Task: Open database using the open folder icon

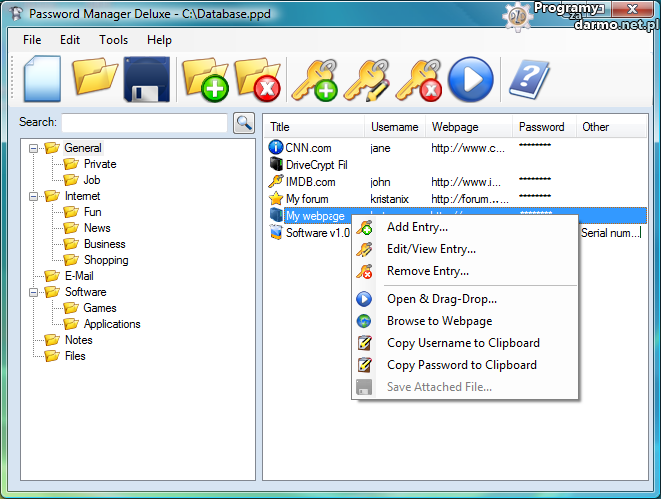Action: 96,79
